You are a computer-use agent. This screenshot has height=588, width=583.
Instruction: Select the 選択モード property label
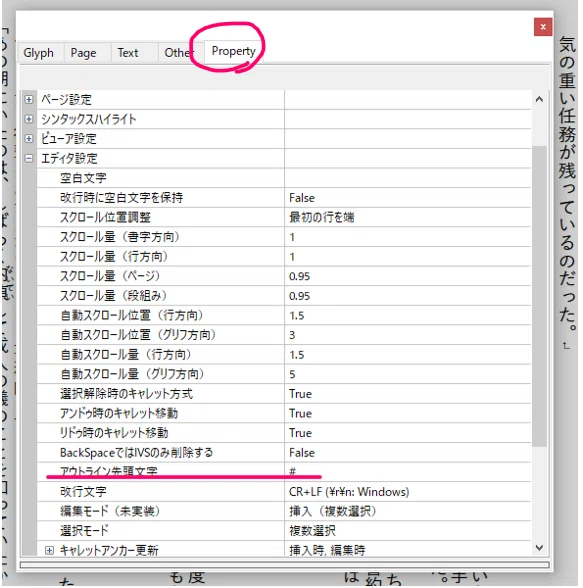tap(84, 530)
